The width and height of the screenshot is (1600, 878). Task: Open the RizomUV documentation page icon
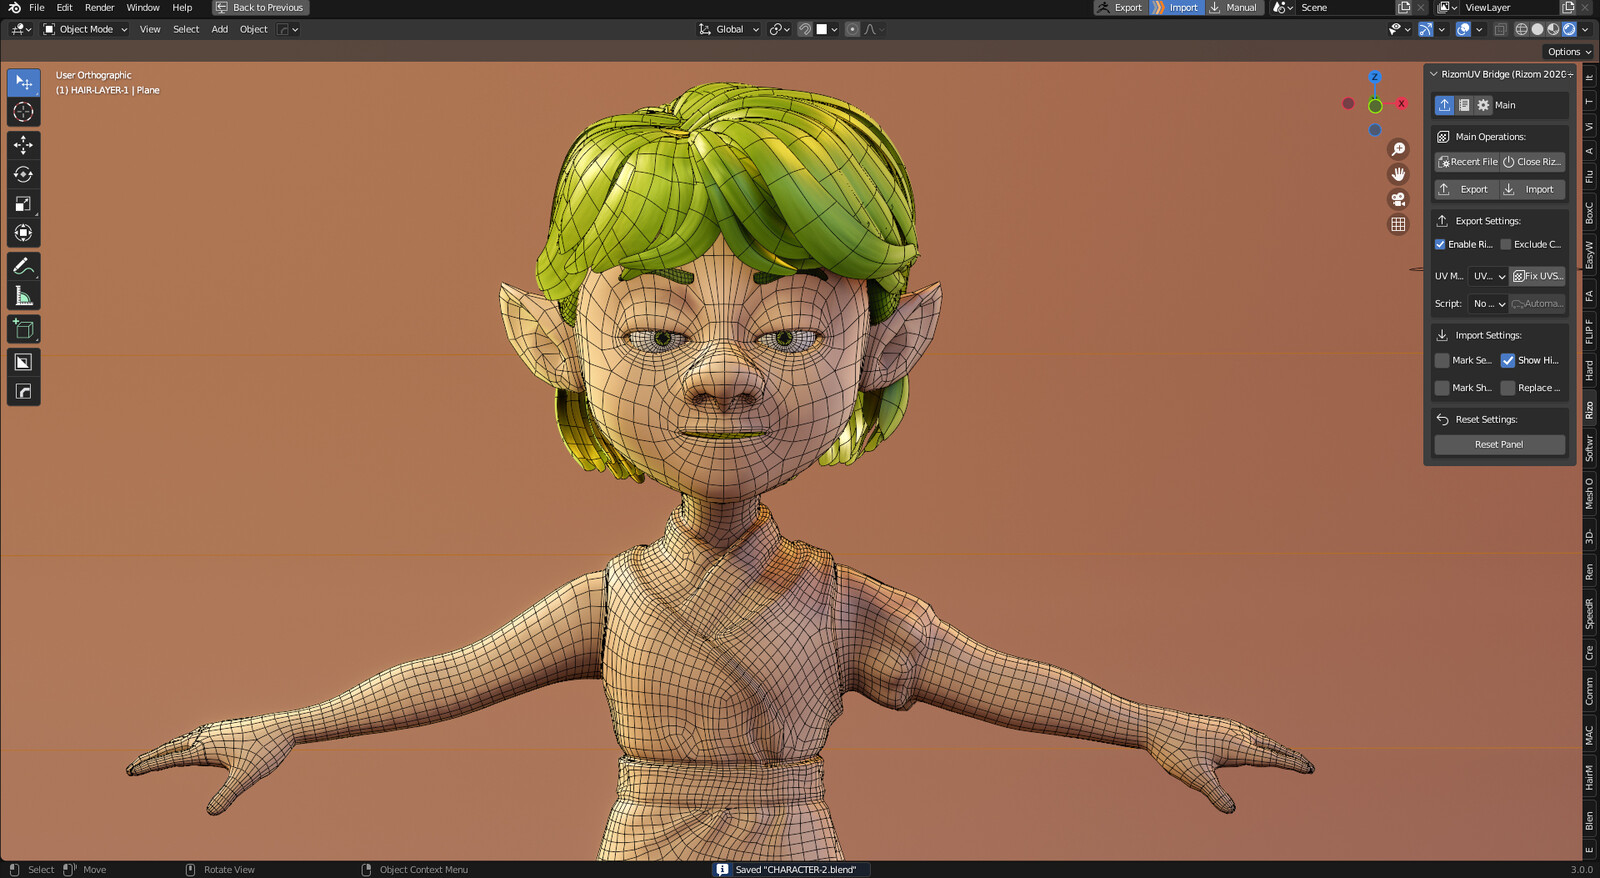pos(1464,105)
